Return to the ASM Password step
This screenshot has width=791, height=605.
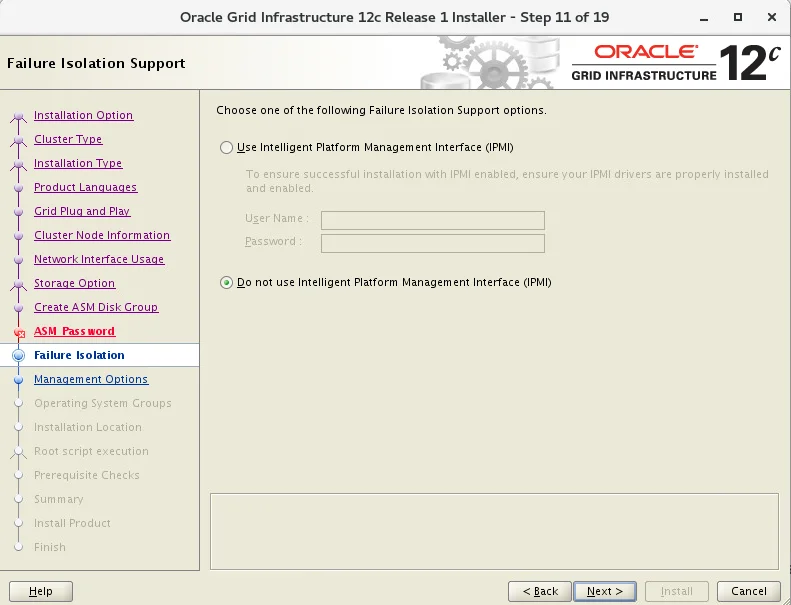pyautogui.click(x=75, y=331)
